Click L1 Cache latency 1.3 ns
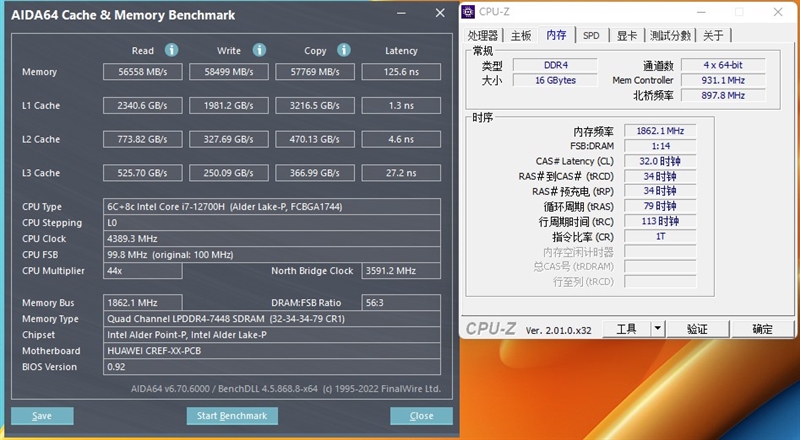 tap(401, 106)
